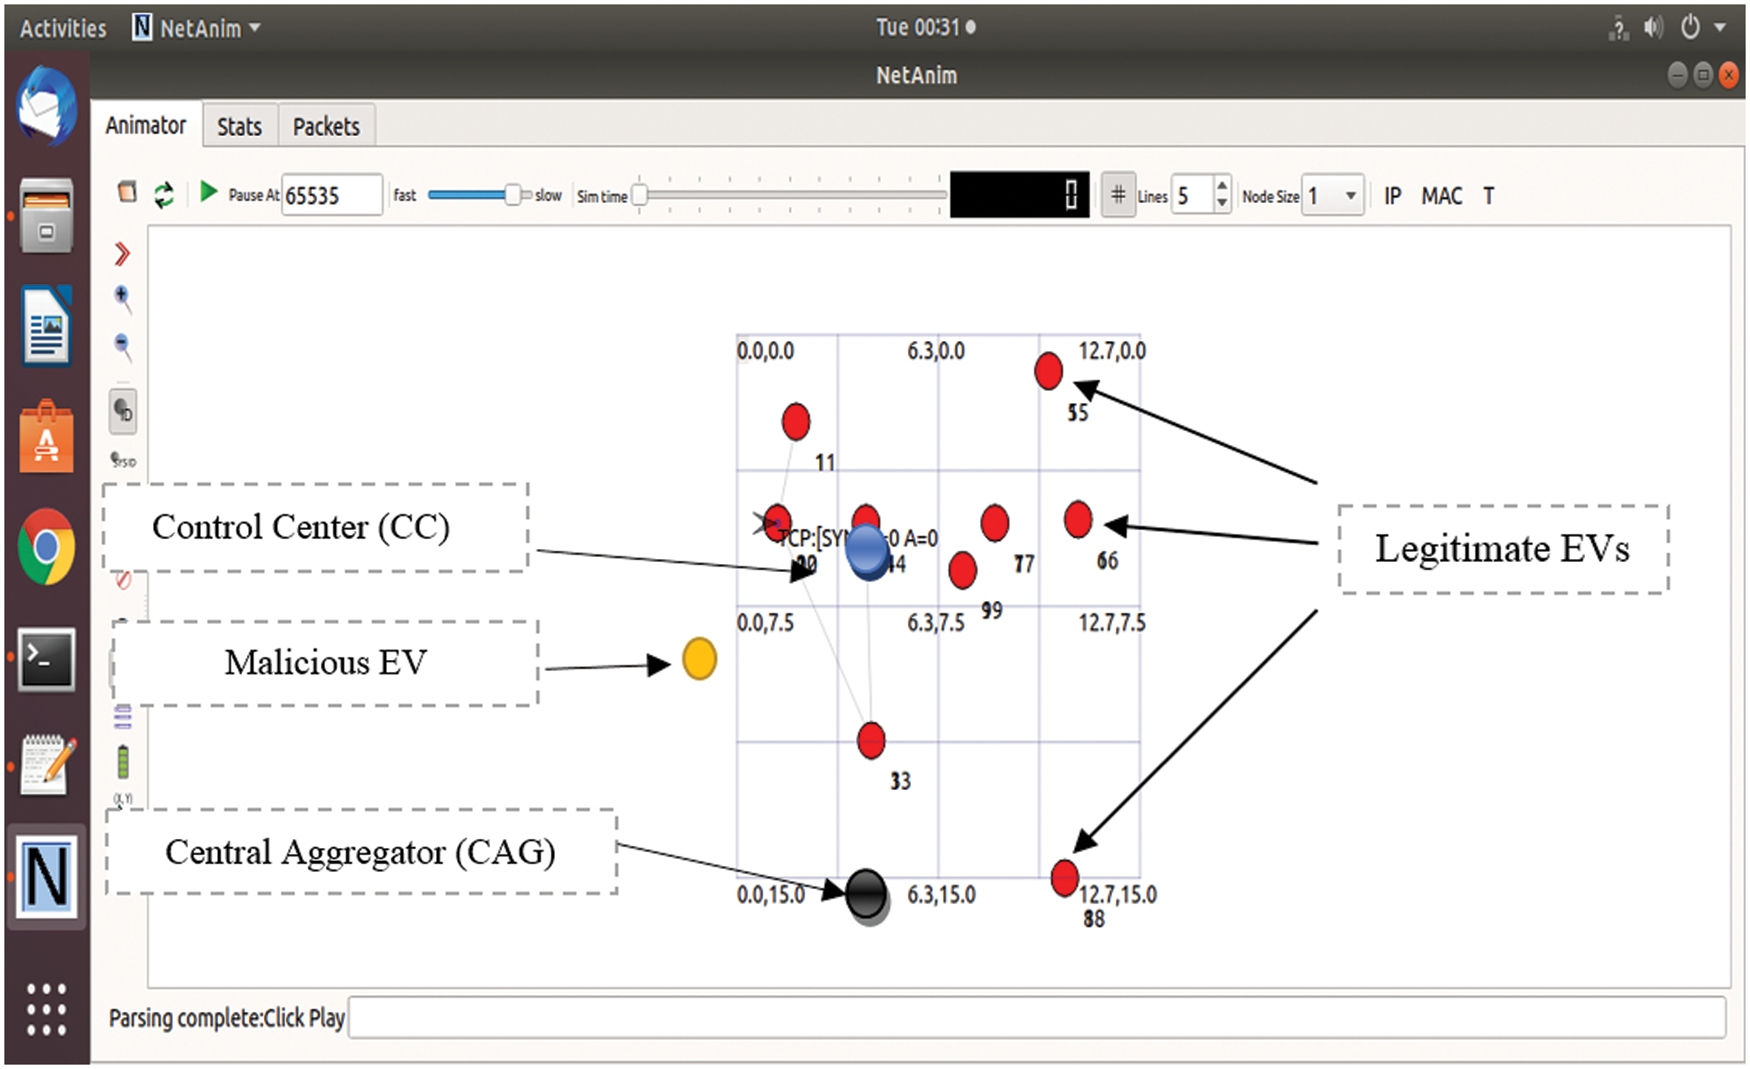Click the IP address display button

[x=1392, y=196]
